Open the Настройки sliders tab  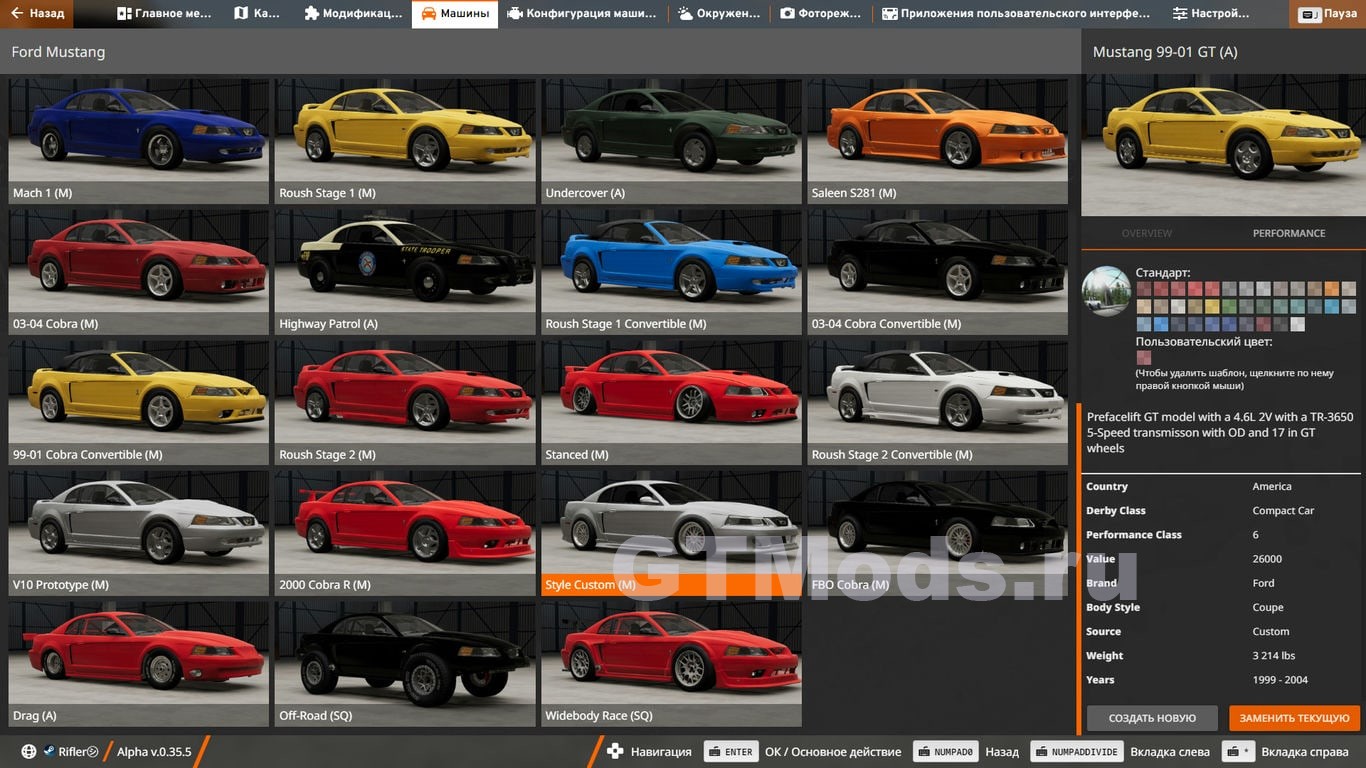[x=1211, y=14]
